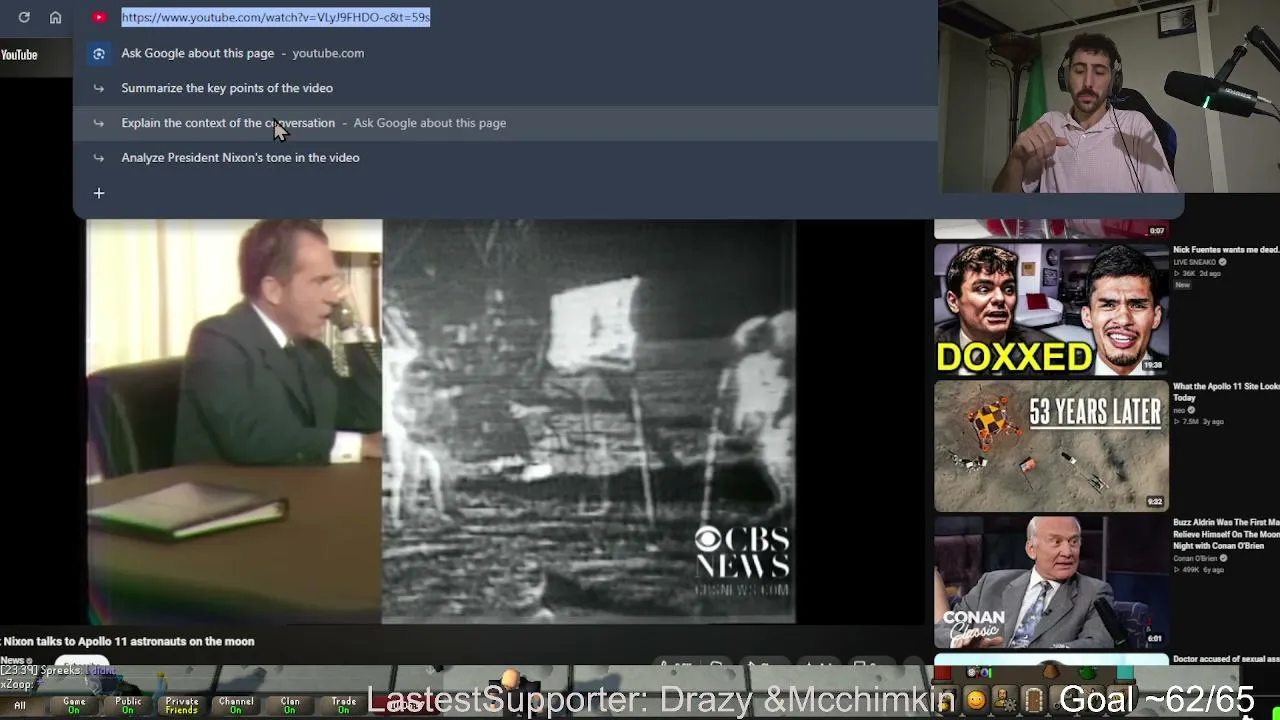Open the 53 Years Later thumbnail

[1051, 446]
